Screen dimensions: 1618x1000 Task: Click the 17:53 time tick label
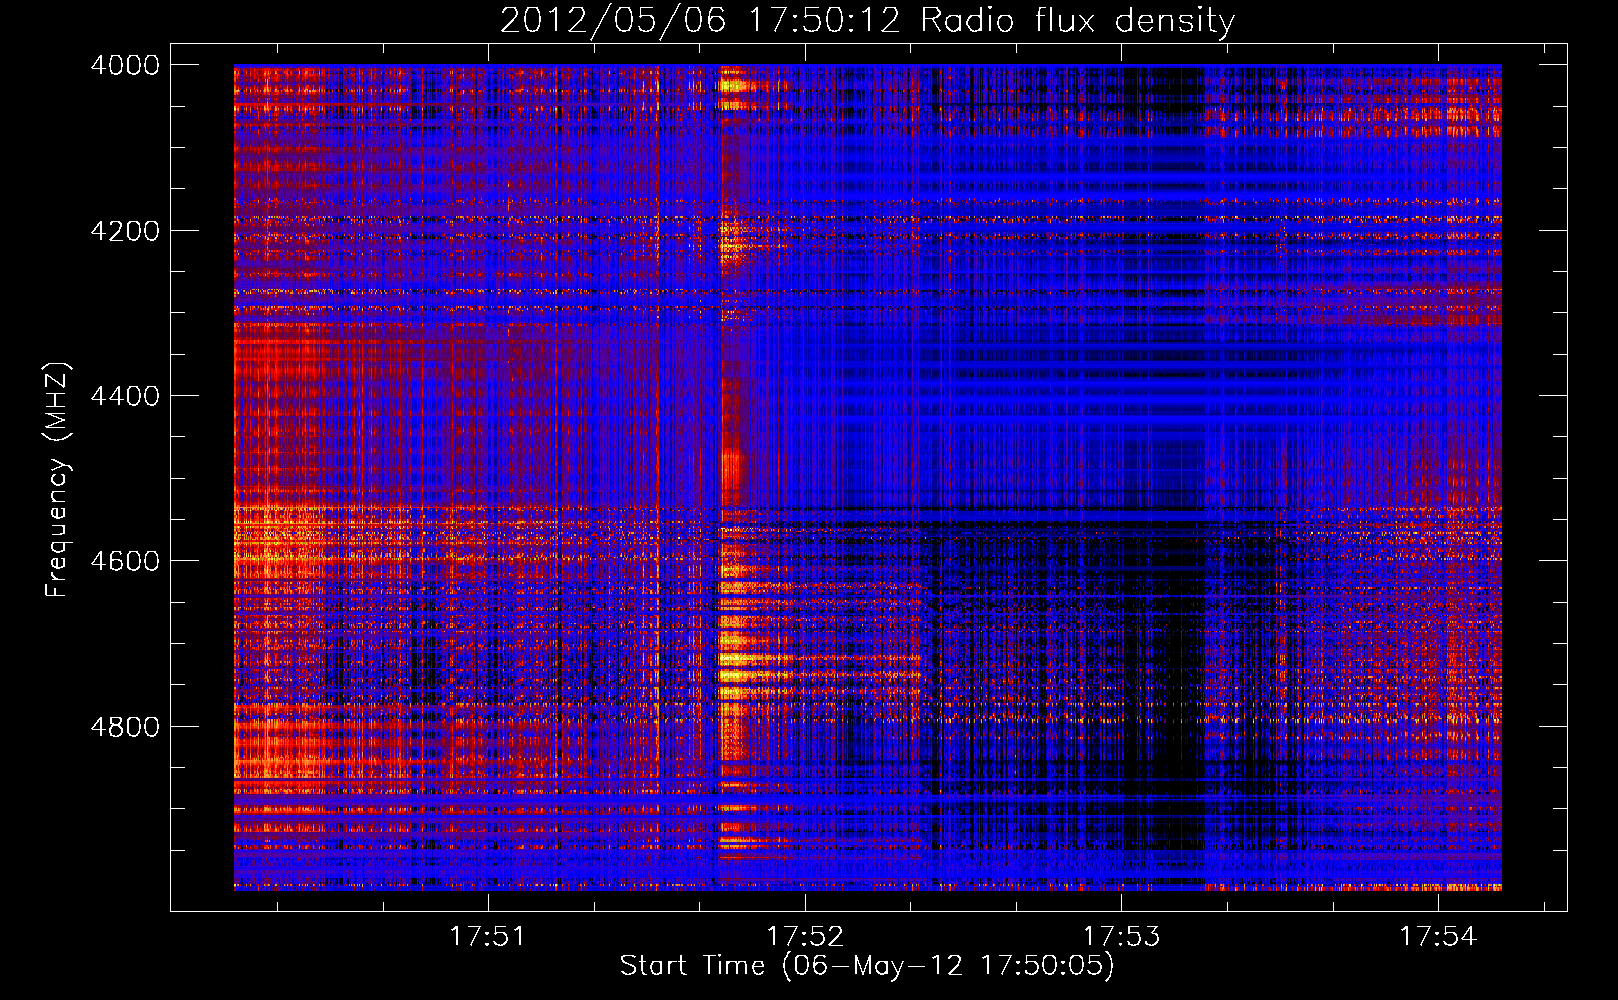click(x=1122, y=936)
